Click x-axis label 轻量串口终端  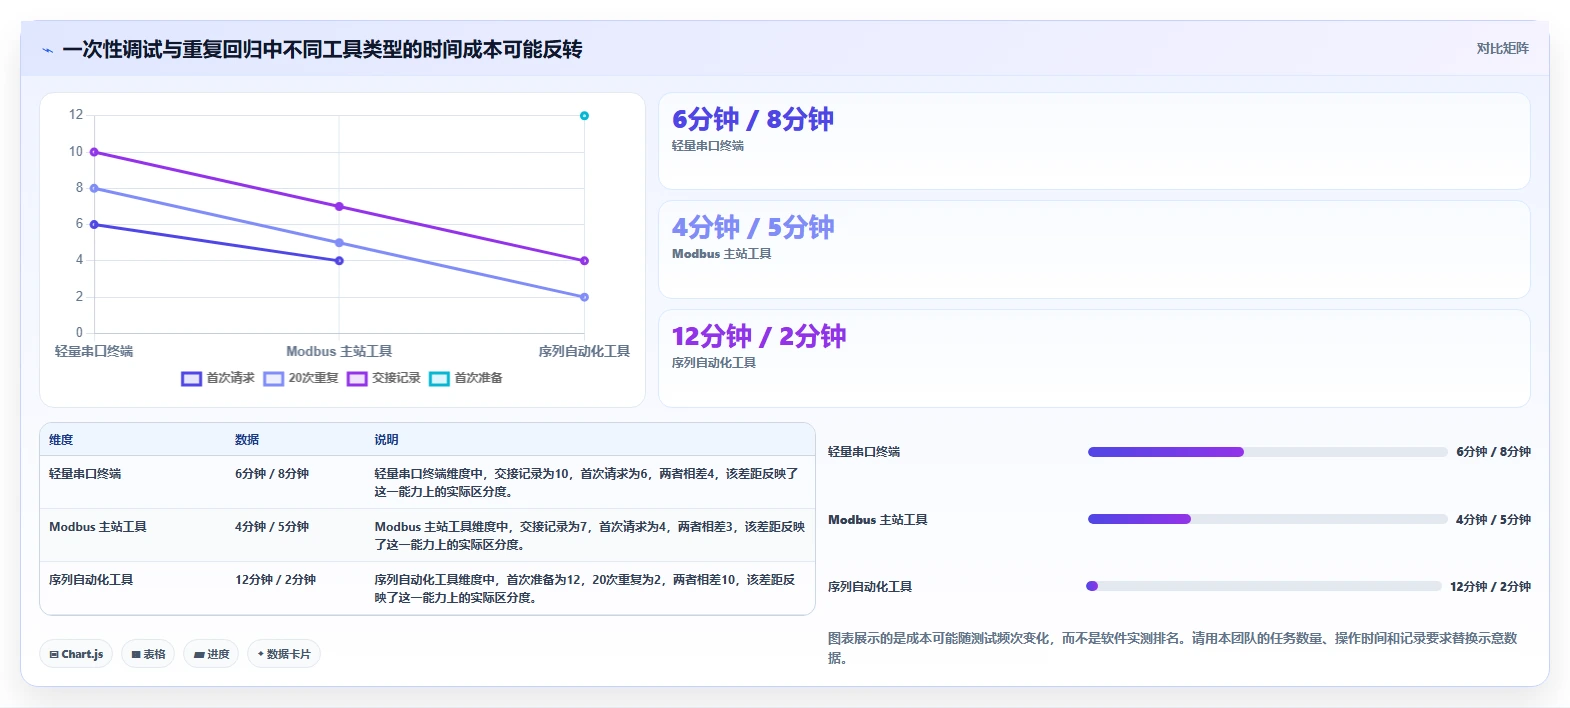click(94, 351)
